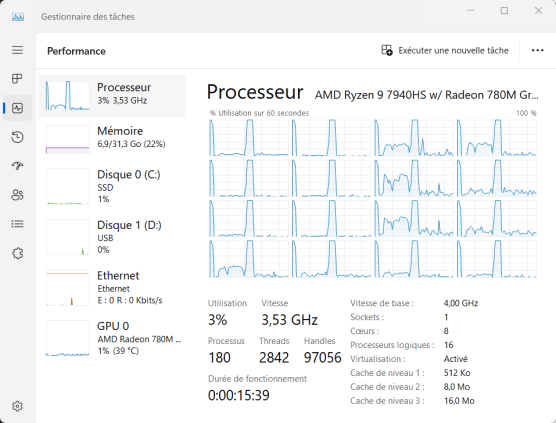The height and width of the screenshot is (423, 556).
Task: Open the three-dot more options menu
Action: 537,51
